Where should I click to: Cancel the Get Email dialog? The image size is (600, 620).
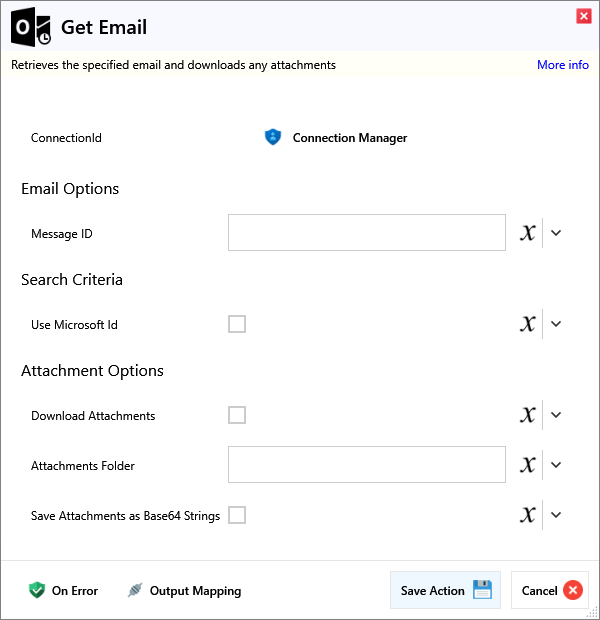click(550, 591)
